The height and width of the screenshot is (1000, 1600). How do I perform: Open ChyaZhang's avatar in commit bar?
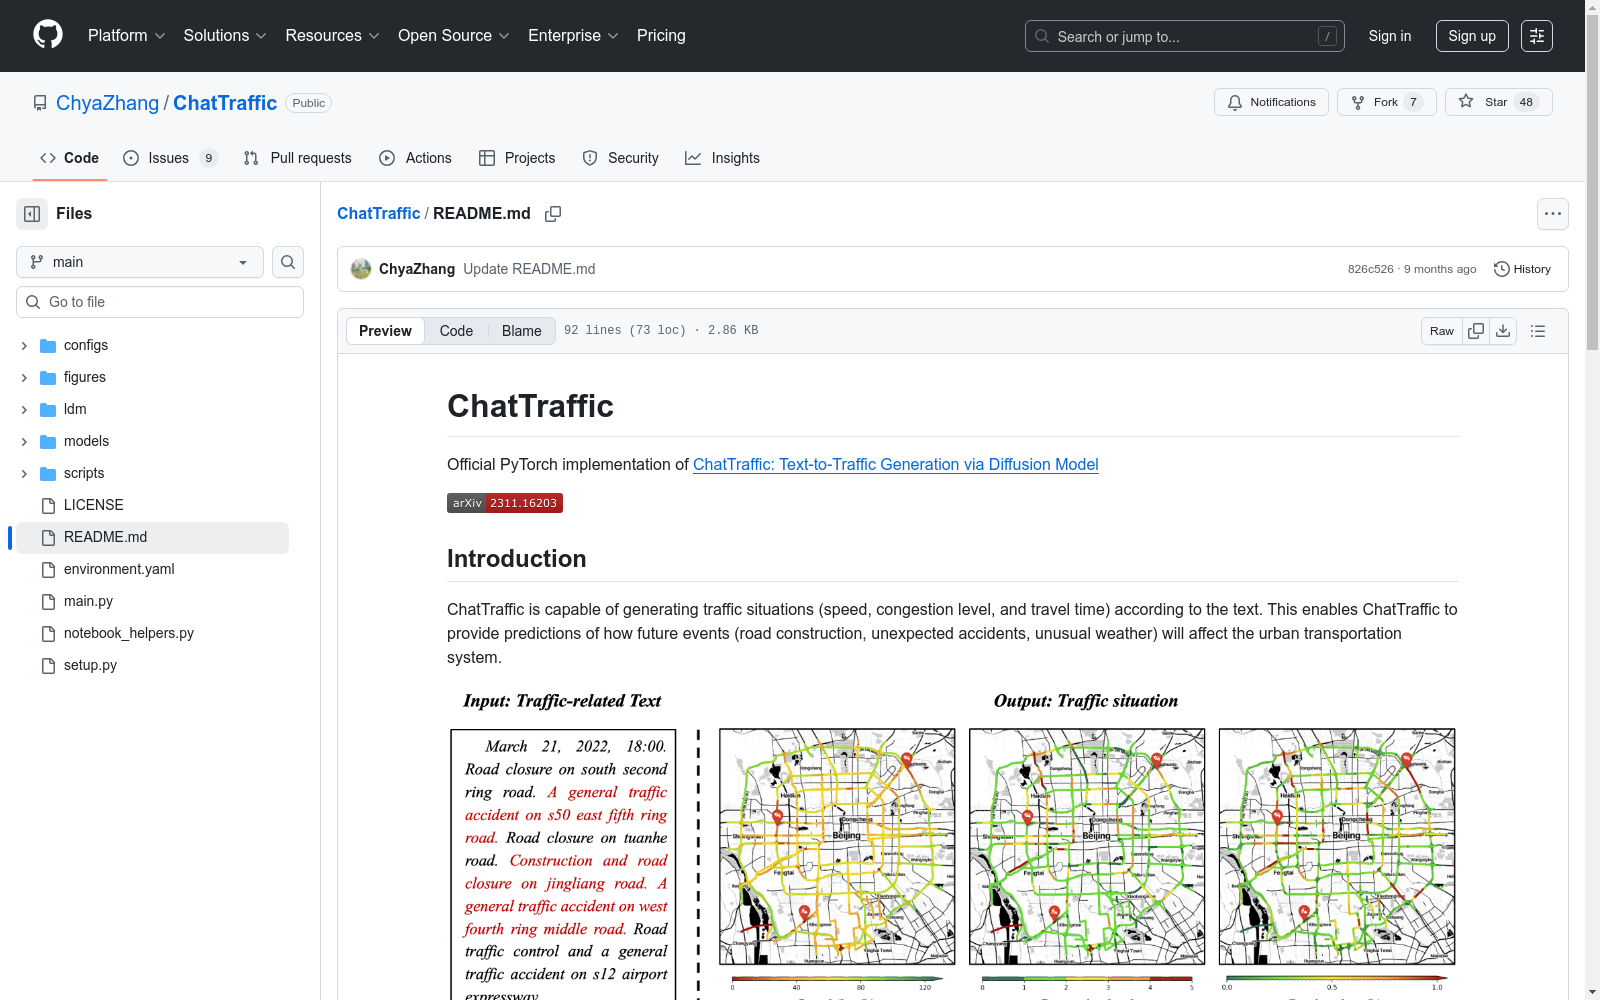point(361,269)
